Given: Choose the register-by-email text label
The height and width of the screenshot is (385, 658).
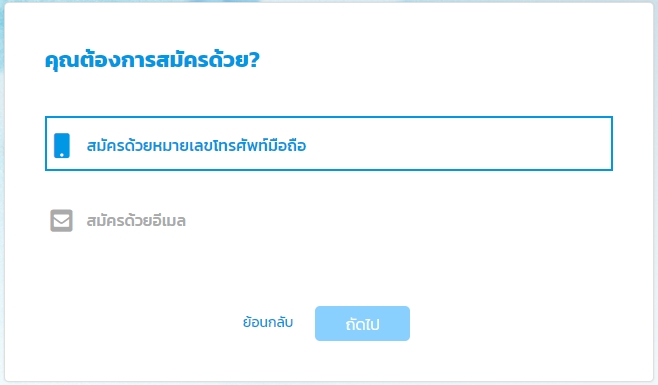Looking at the screenshot, I should pos(136,220).
